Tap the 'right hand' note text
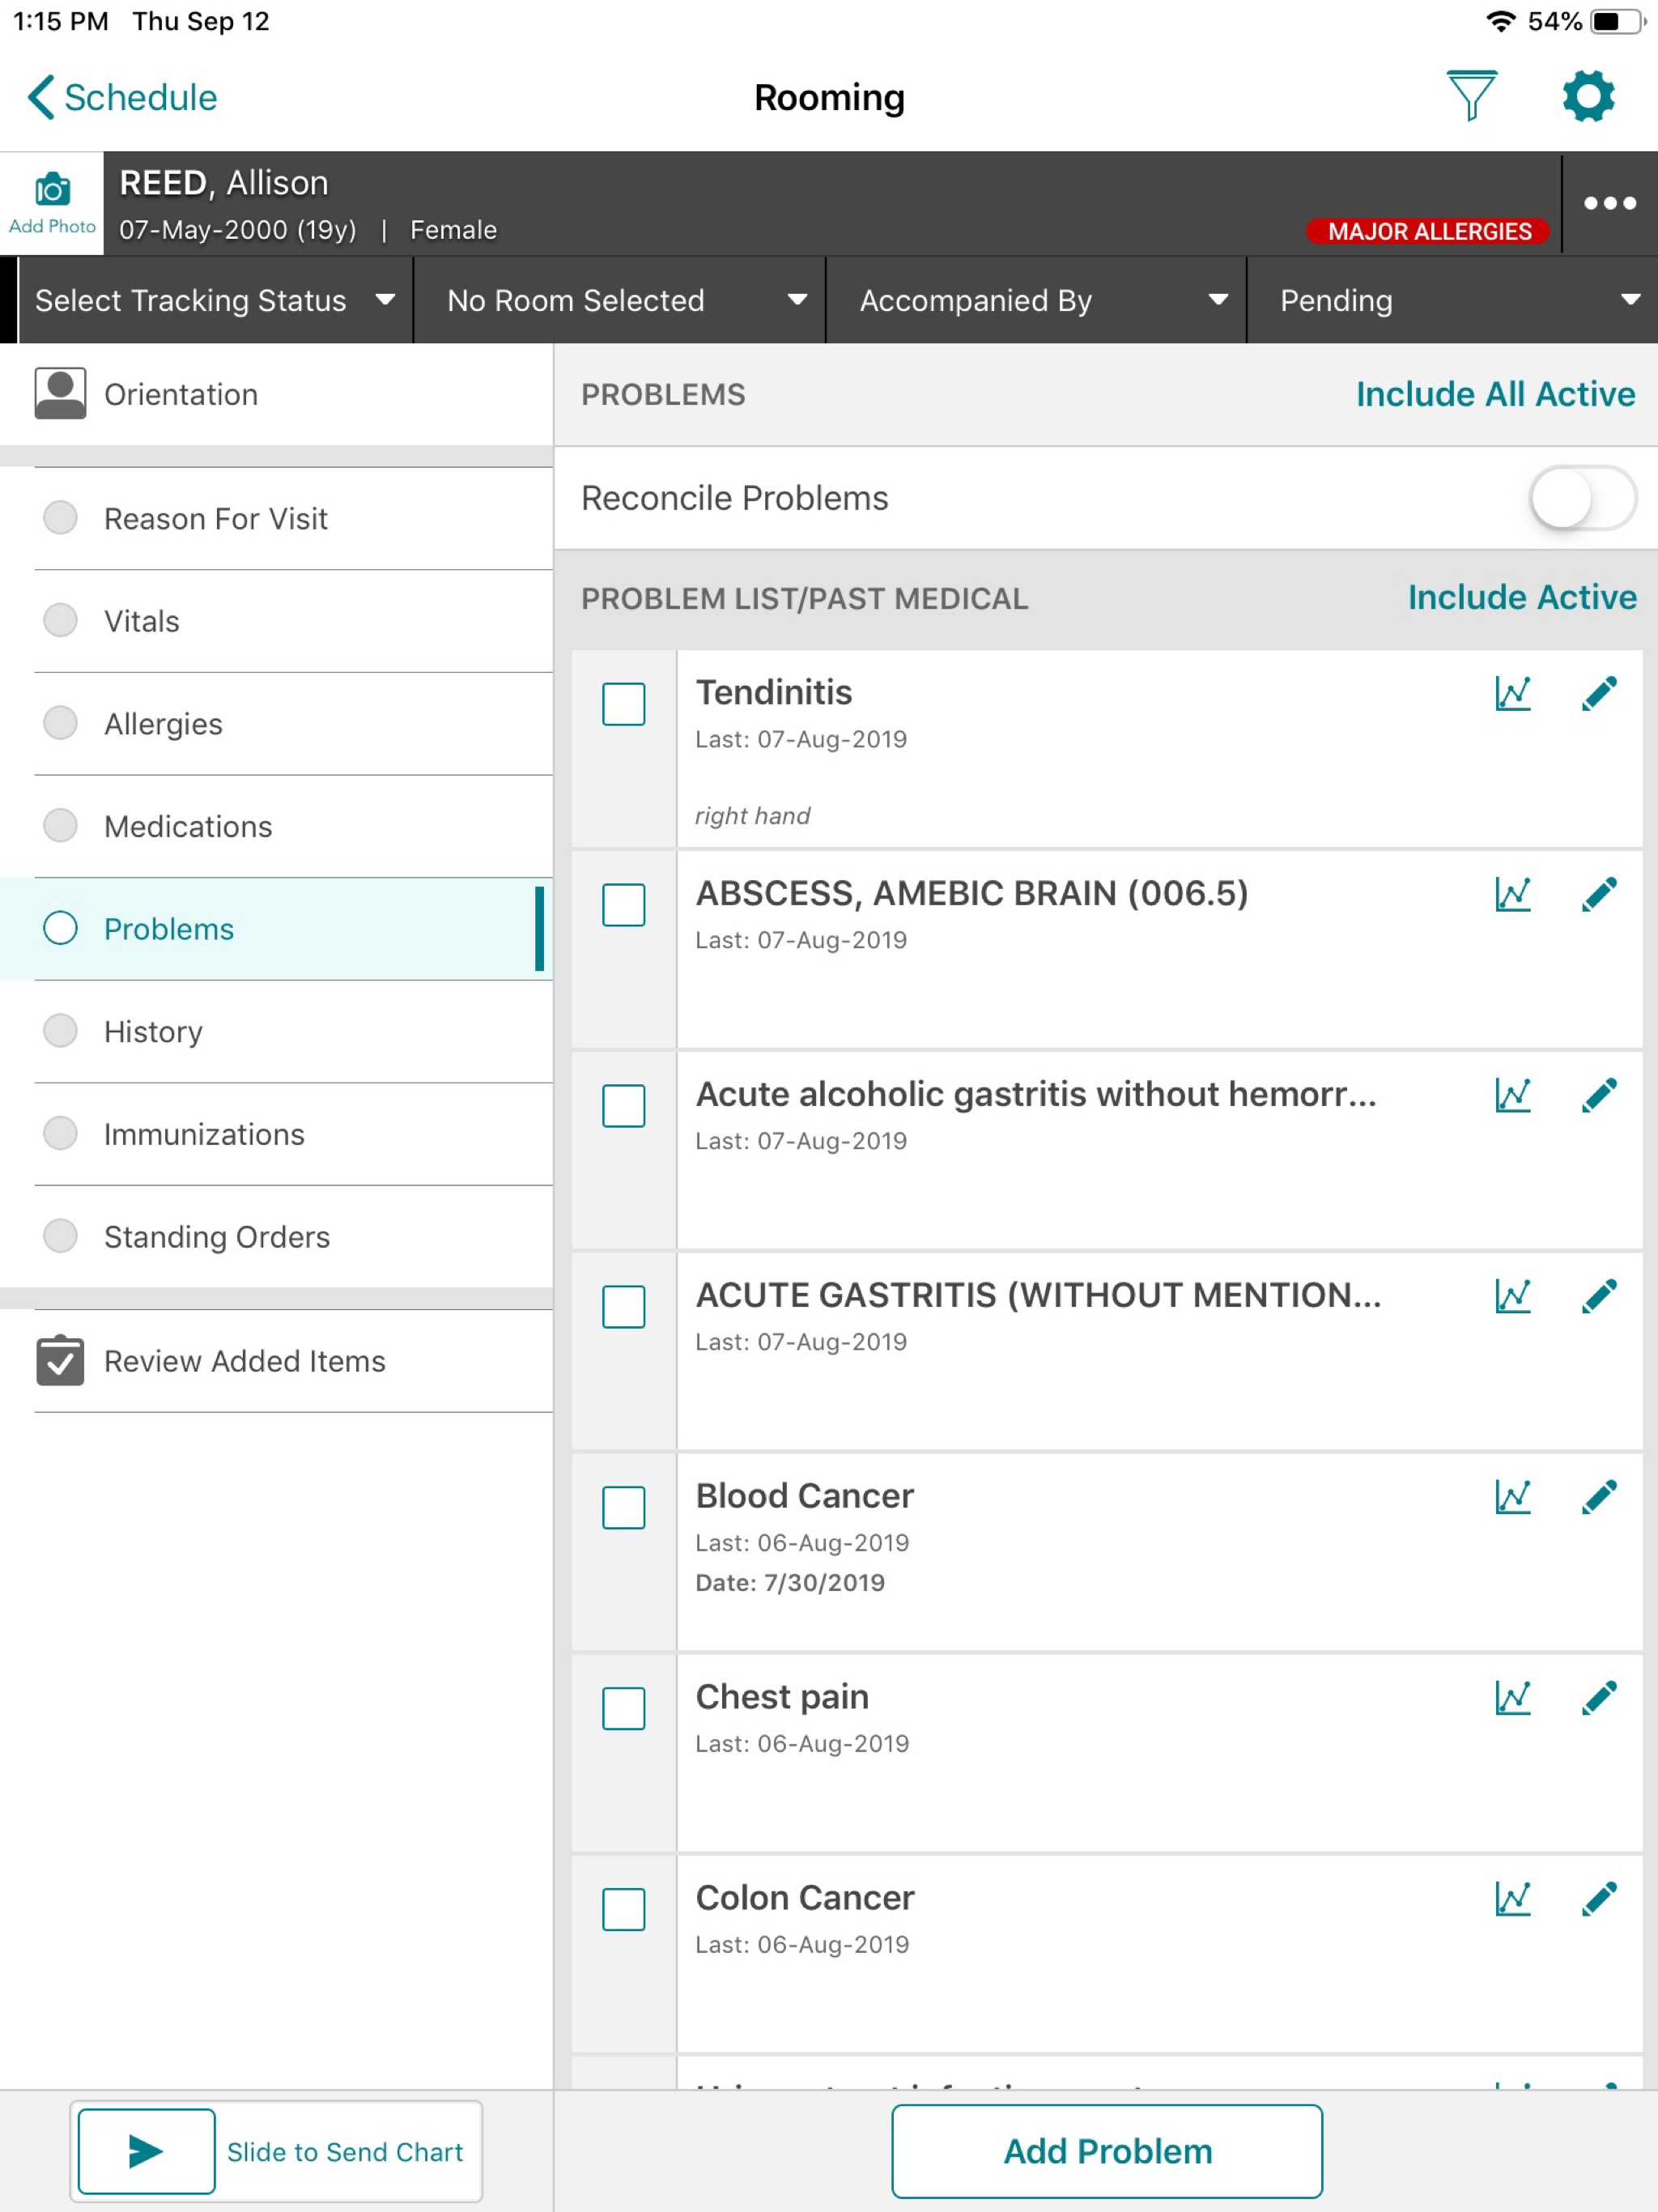This screenshot has width=1658, height=2212. point(753,816)
